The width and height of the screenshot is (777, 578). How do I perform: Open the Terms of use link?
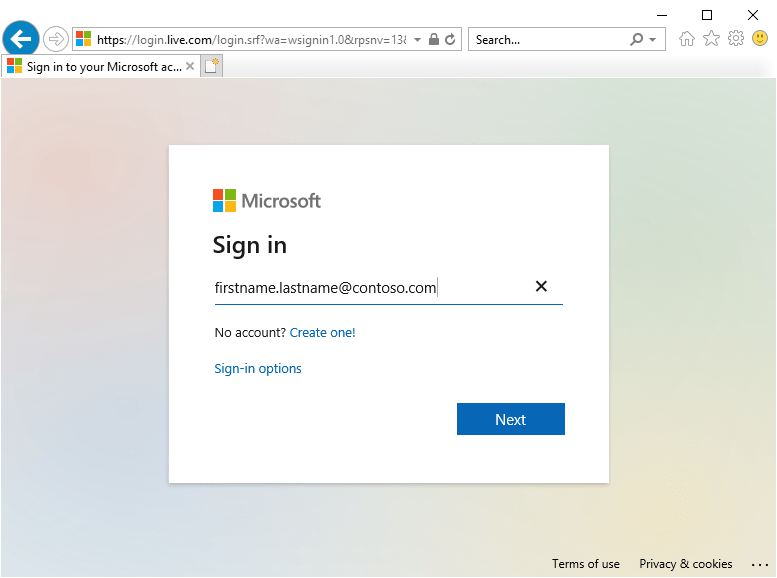pos(585,564)
